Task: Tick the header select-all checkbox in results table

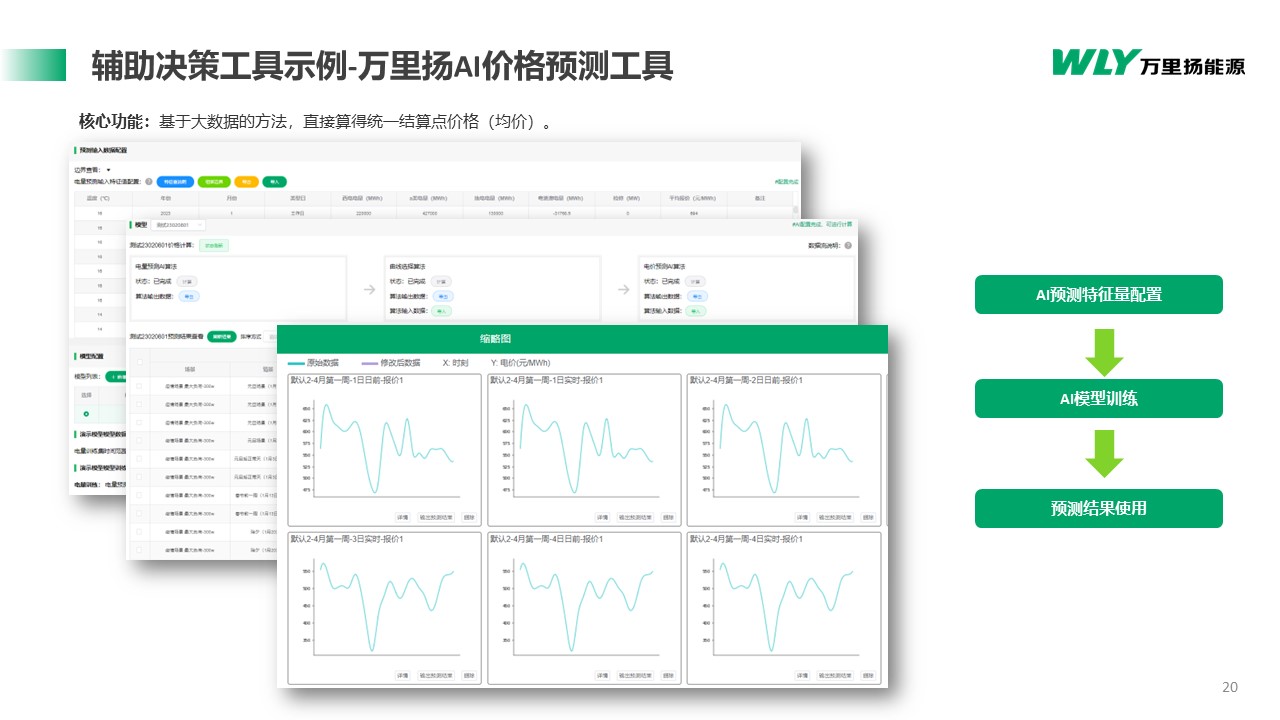Action: [x=140, y=362]
